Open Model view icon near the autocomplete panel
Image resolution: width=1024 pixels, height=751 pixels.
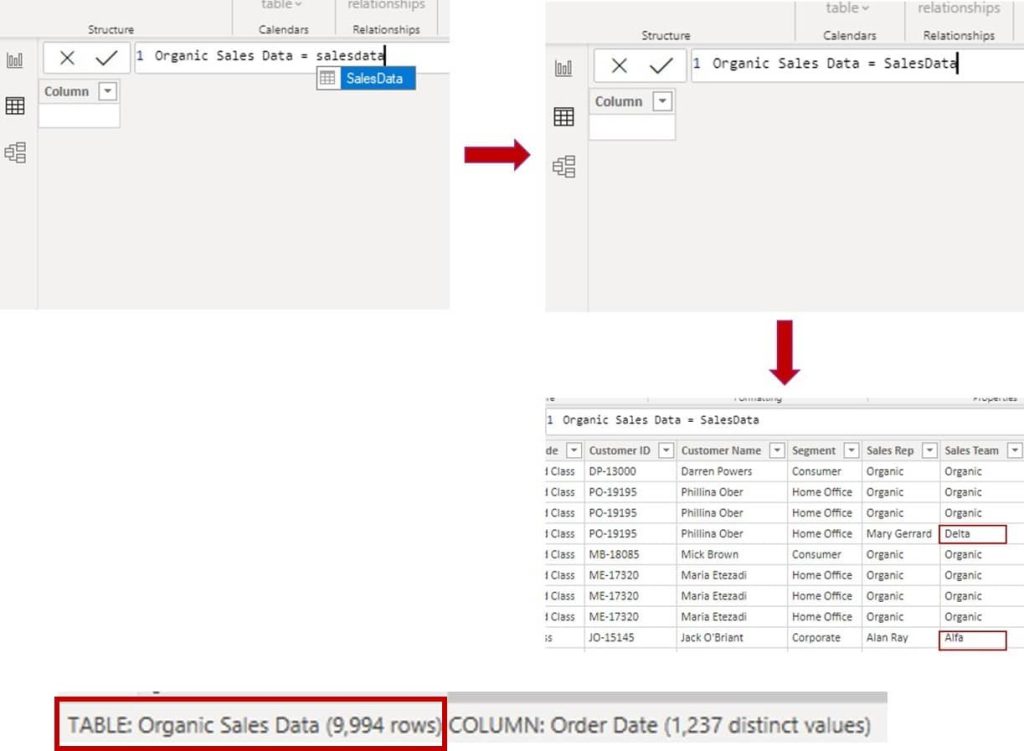tap(15, 153)
